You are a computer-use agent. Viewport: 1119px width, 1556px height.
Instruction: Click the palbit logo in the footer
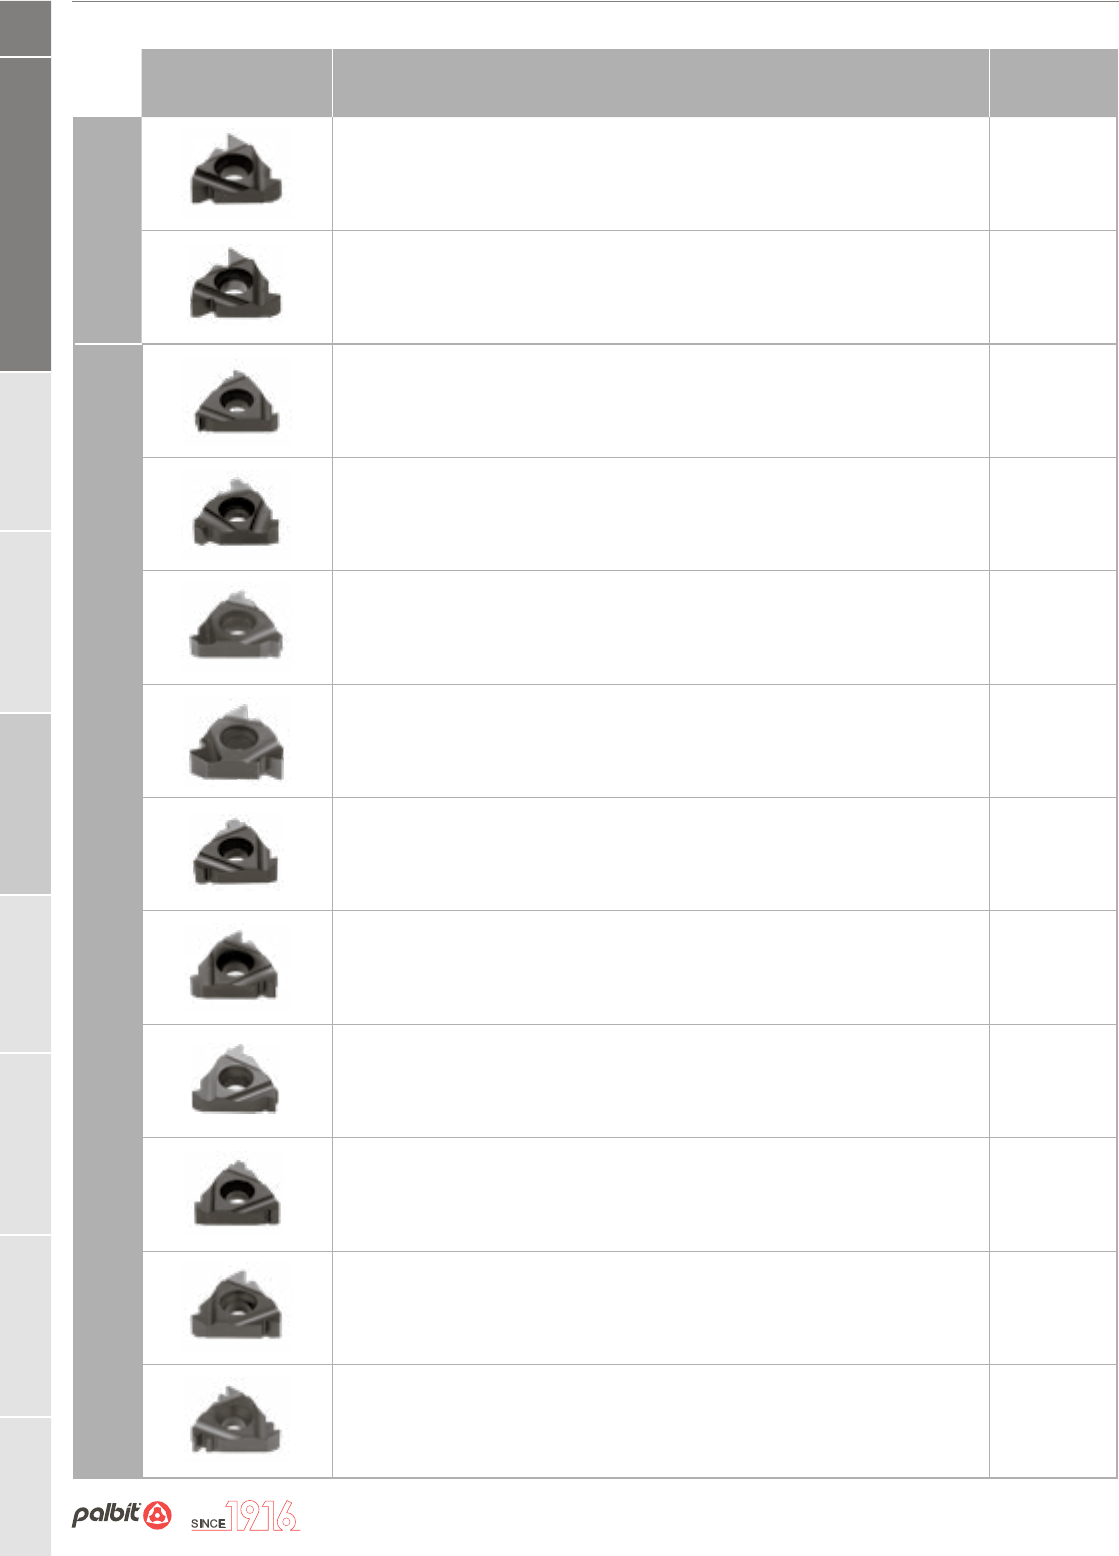click(121, 1515)
